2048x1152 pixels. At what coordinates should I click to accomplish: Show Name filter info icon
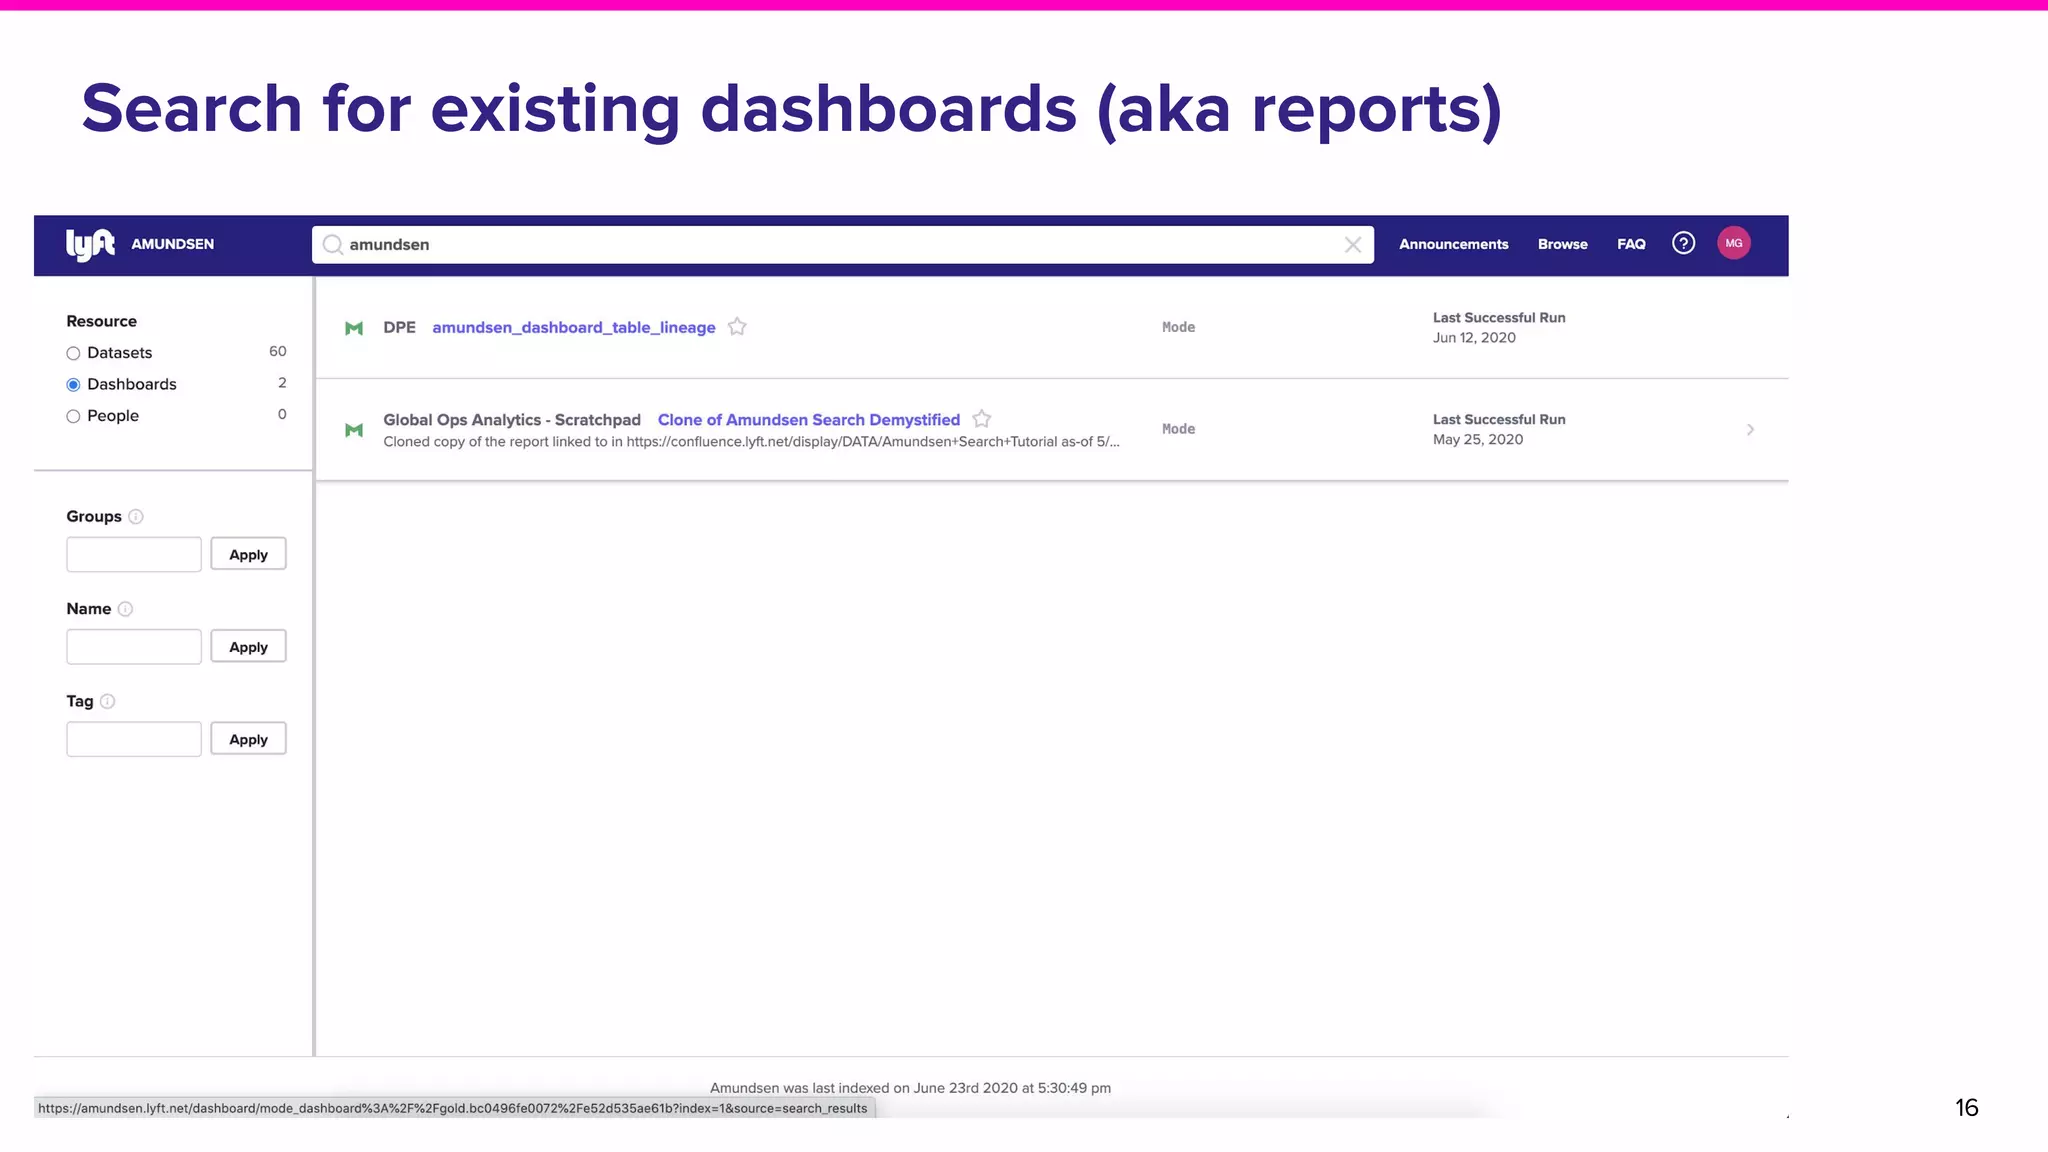[x=125, y=609]
